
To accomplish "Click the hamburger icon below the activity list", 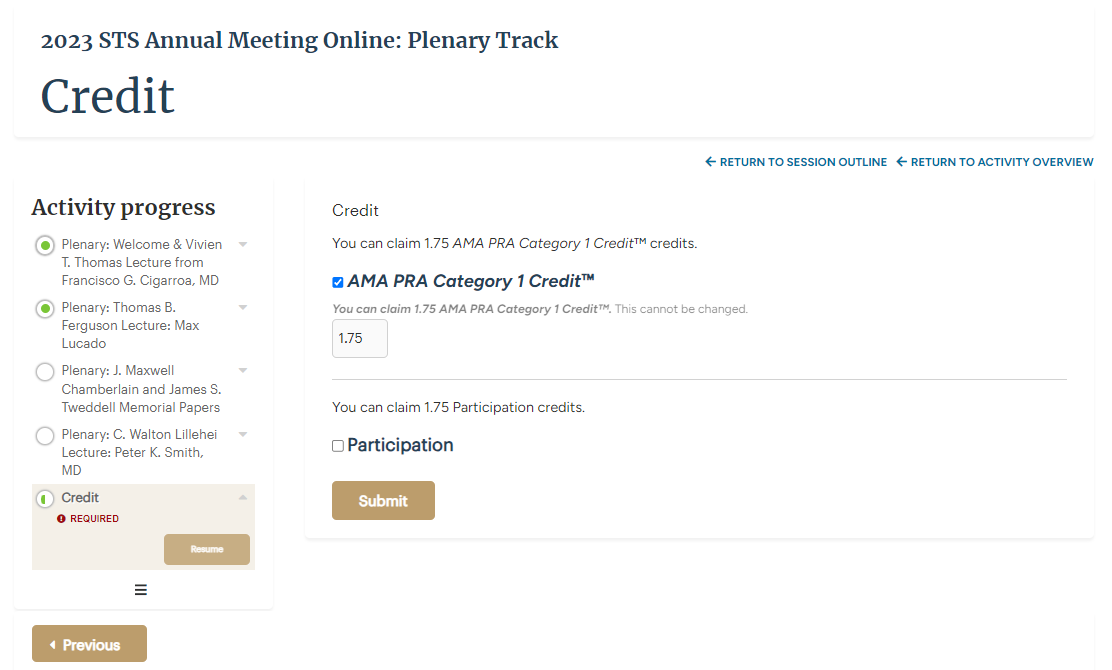I will 141,590.
